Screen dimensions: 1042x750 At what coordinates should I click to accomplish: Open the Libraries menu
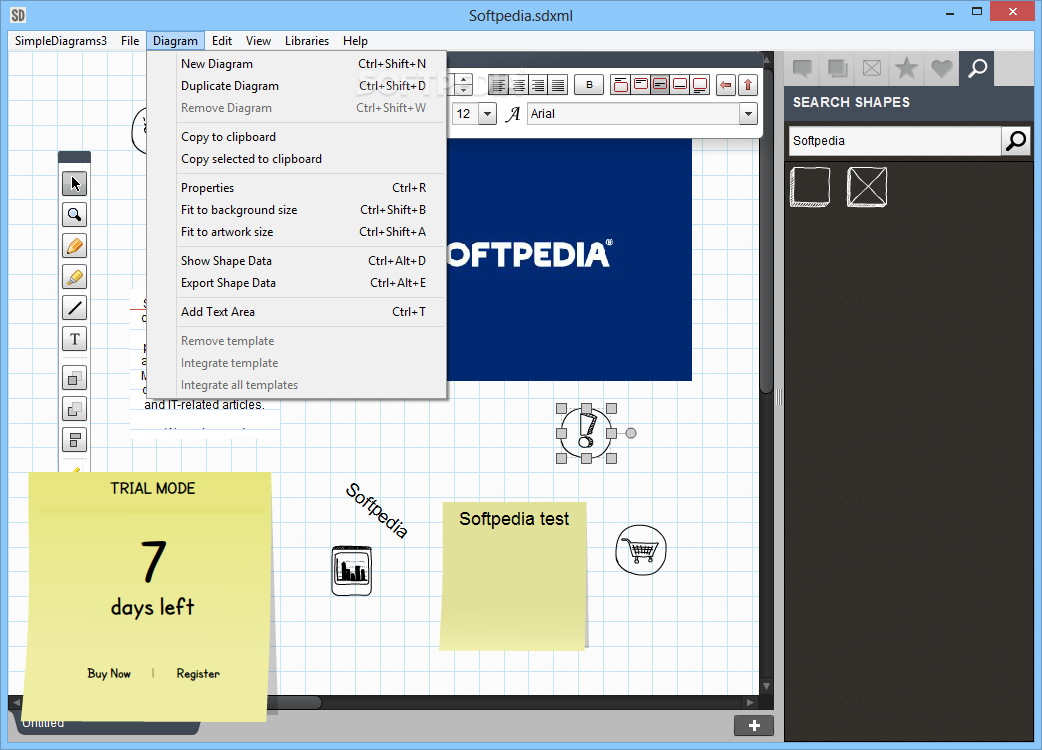[x=307, y=41]
